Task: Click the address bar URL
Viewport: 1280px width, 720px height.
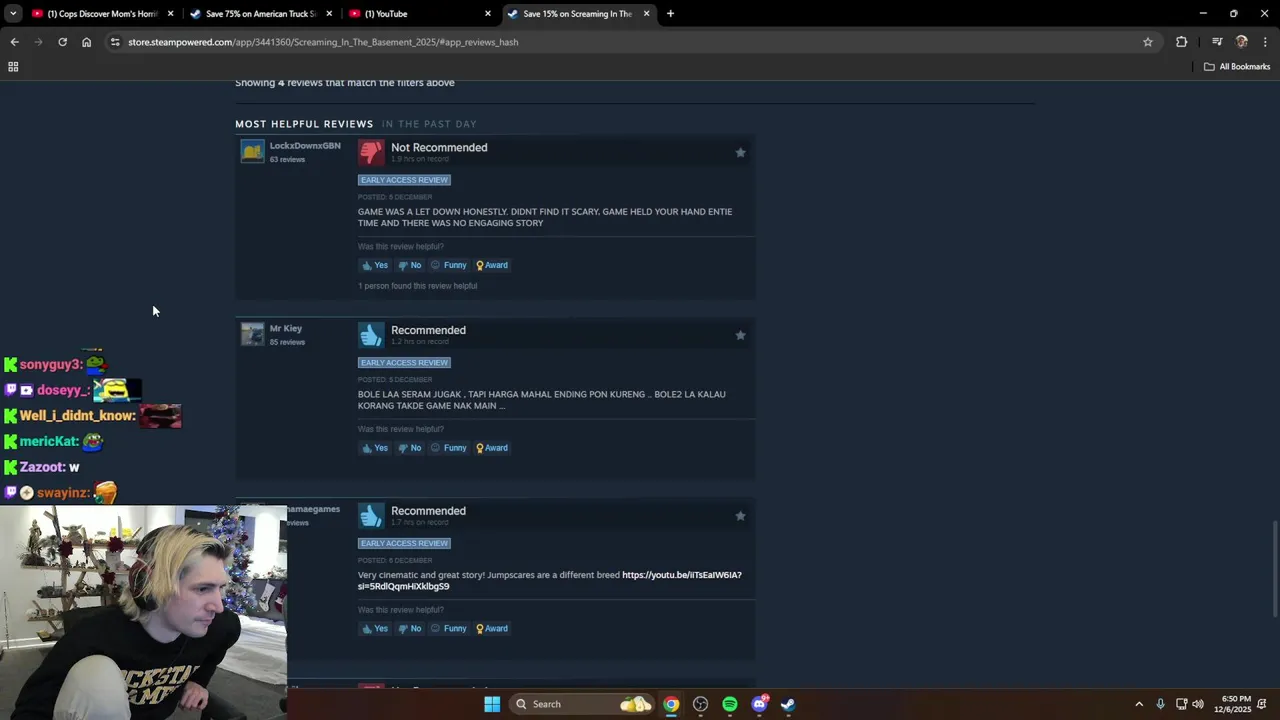Action: click(323, 42)
